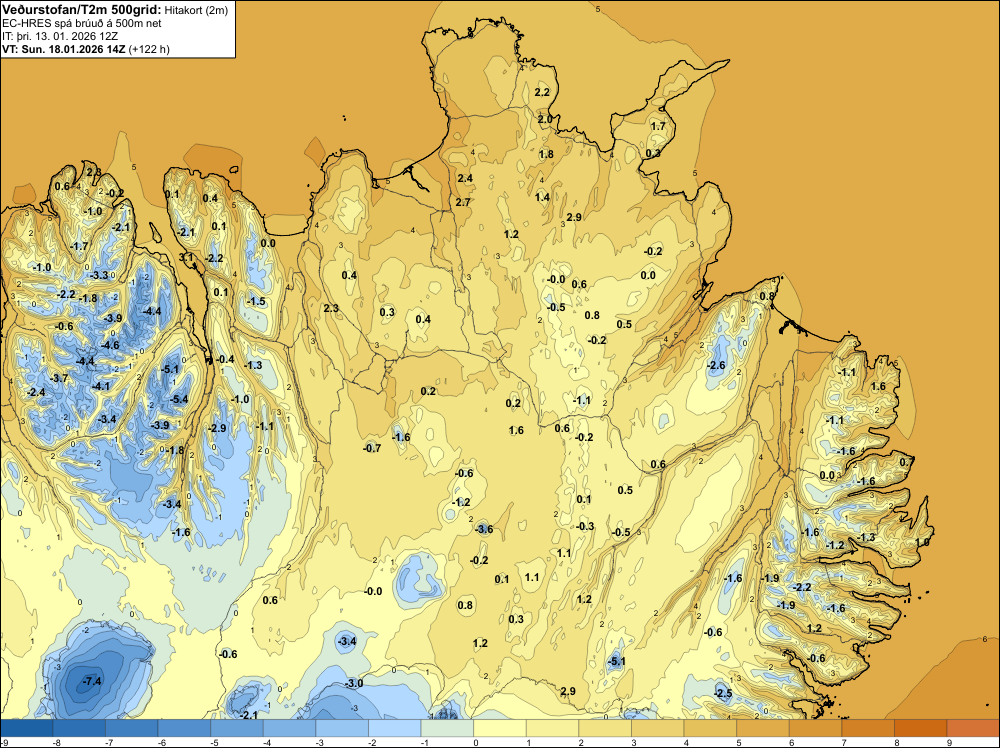
Task: Click the legend swatch between 3 and 4
Action: coord(658,728)
